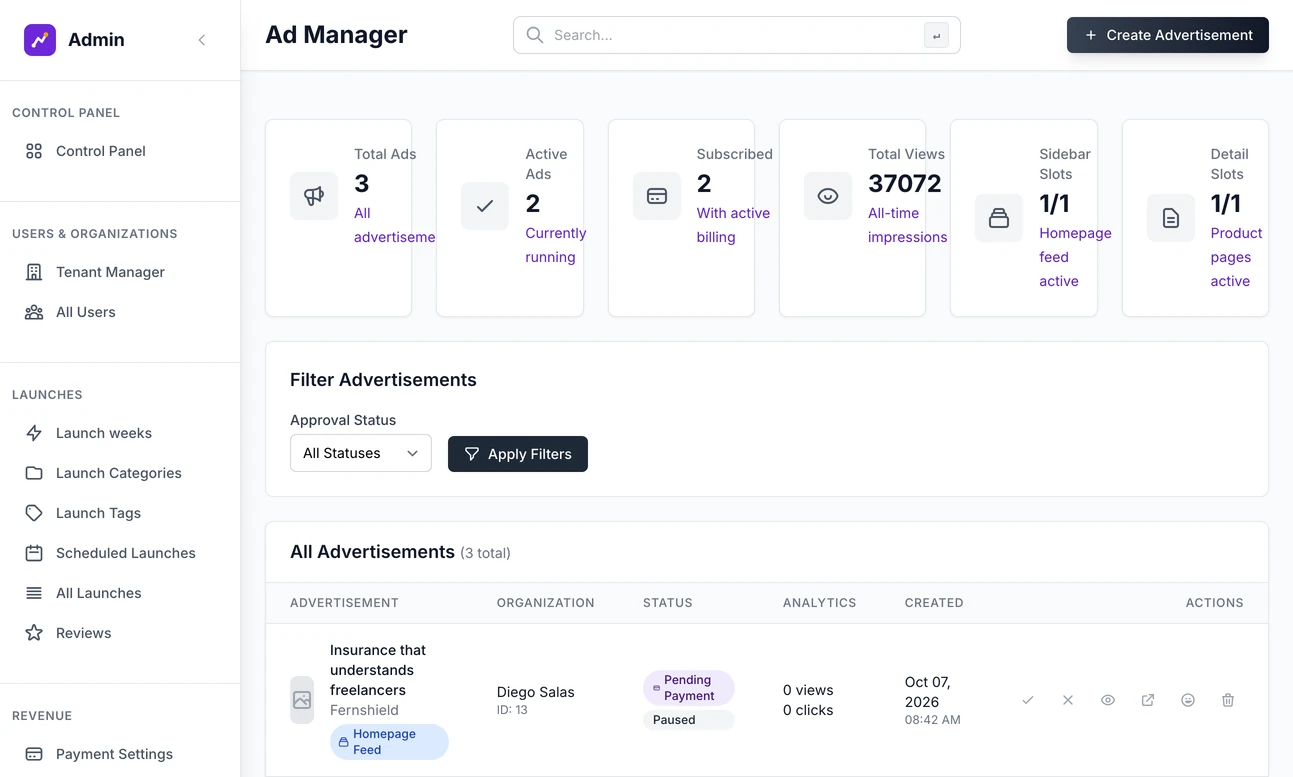Open the All Statuses dropdown
Image resolution: width=1293 pixels, height=777 pixels.
tap(361, 453)
